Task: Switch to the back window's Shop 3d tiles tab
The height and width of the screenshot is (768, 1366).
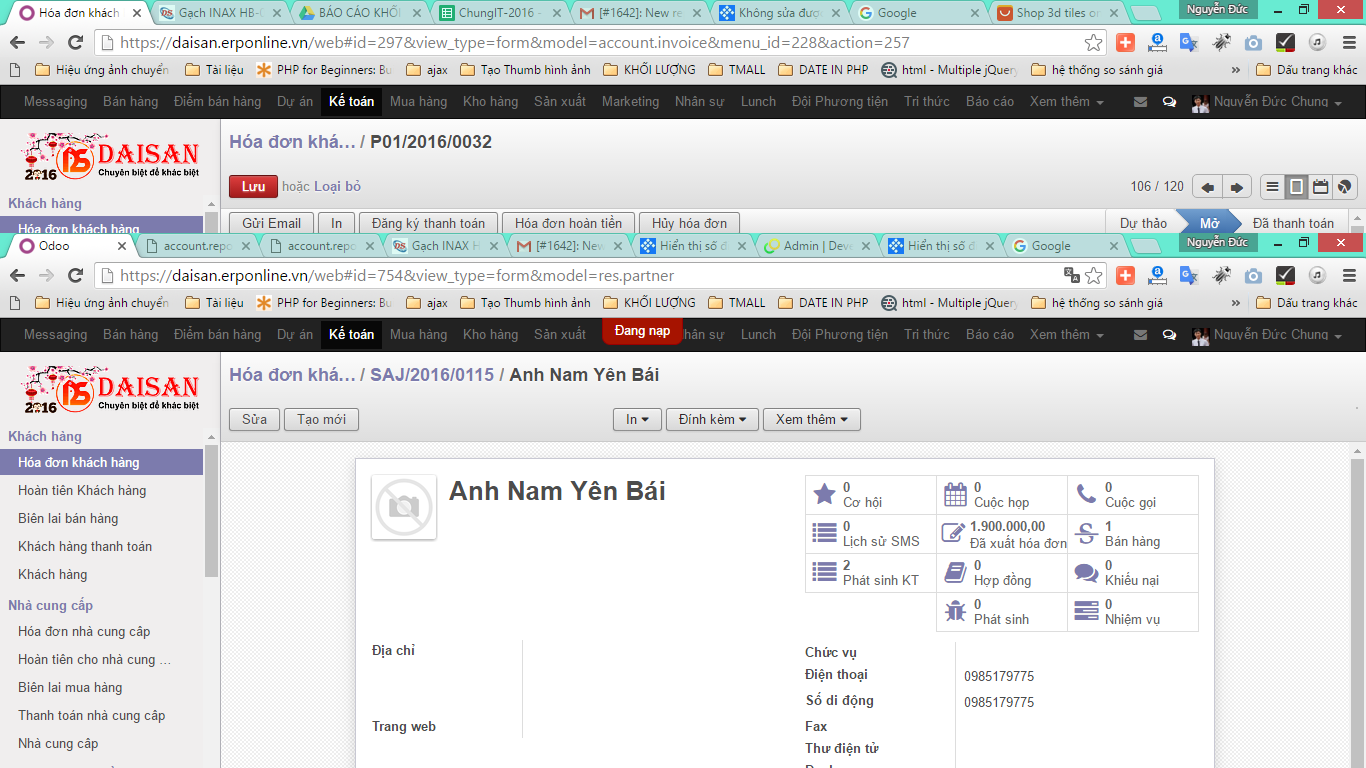Action: click(1058, 13)
